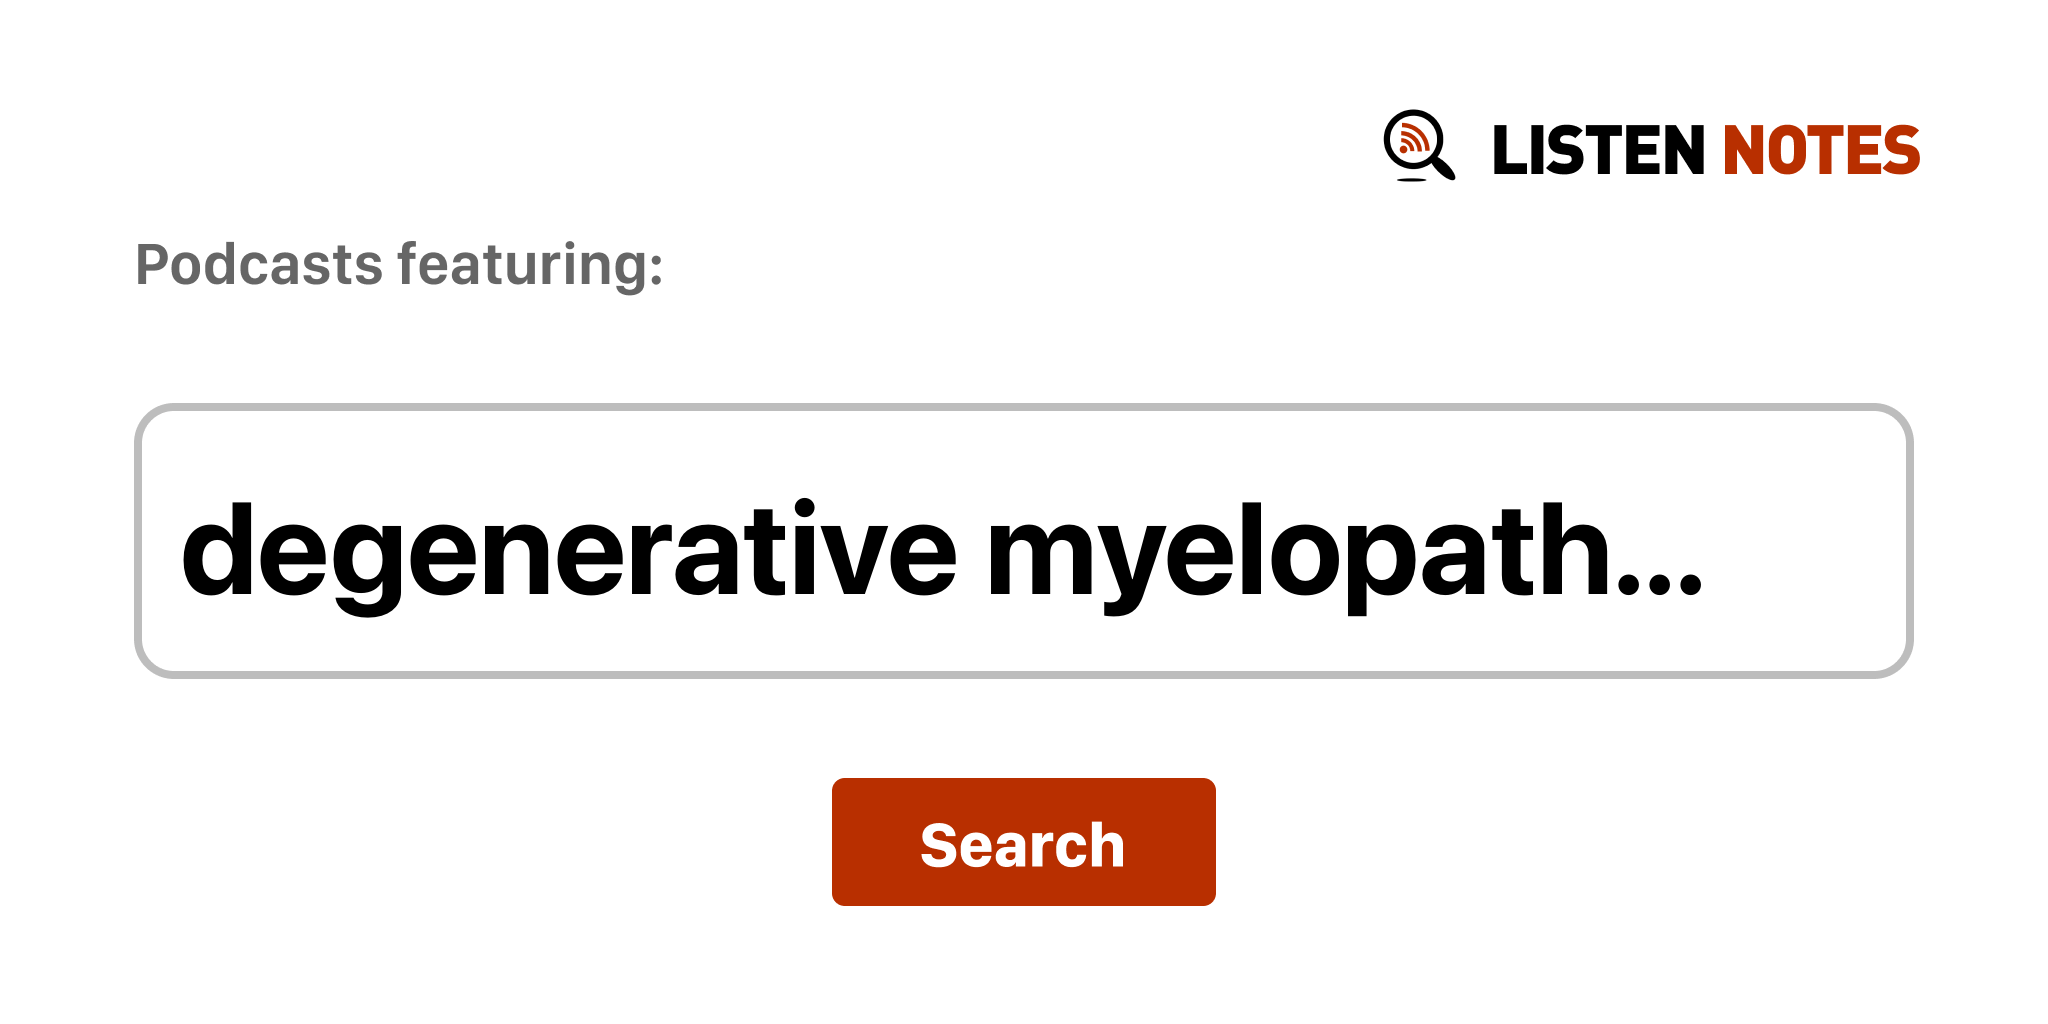Click the red "NOTES" logo word

tap(1820, 151)
